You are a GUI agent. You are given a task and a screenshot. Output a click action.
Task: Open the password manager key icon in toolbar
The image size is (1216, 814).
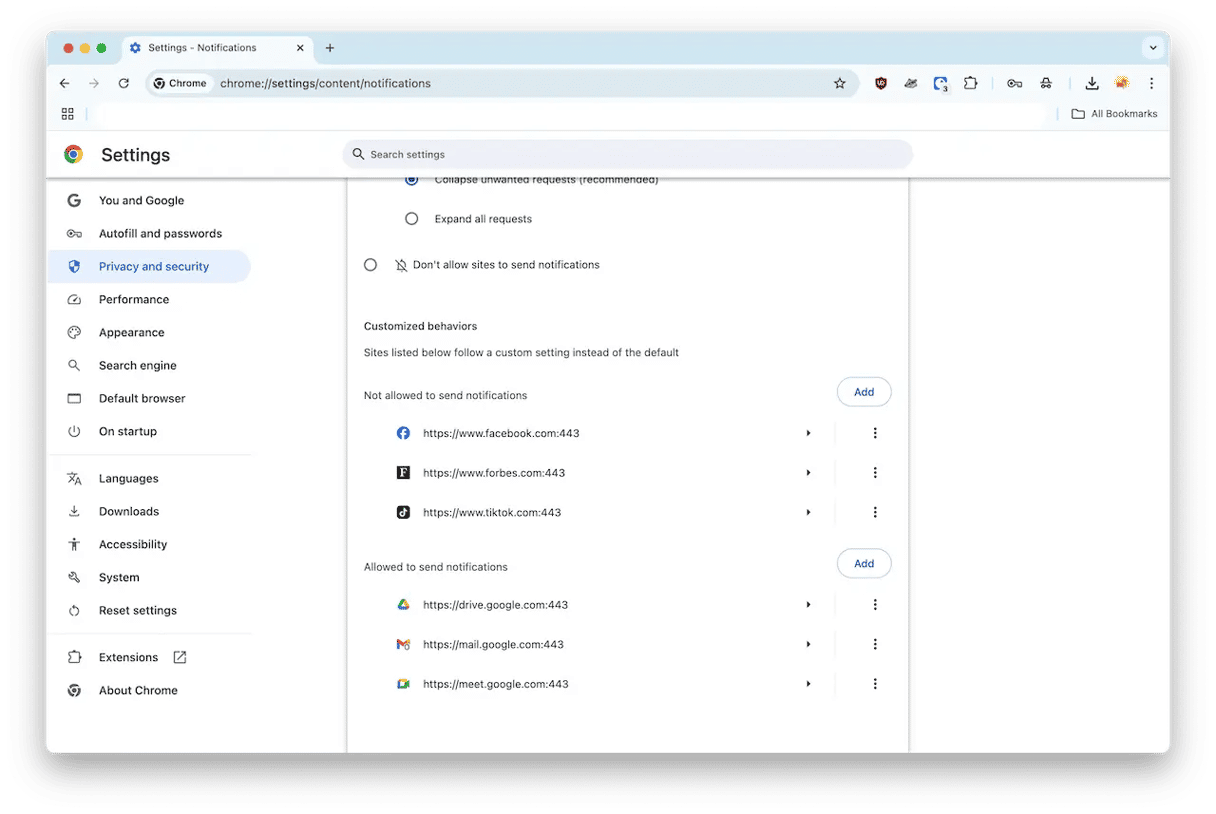1014,84
